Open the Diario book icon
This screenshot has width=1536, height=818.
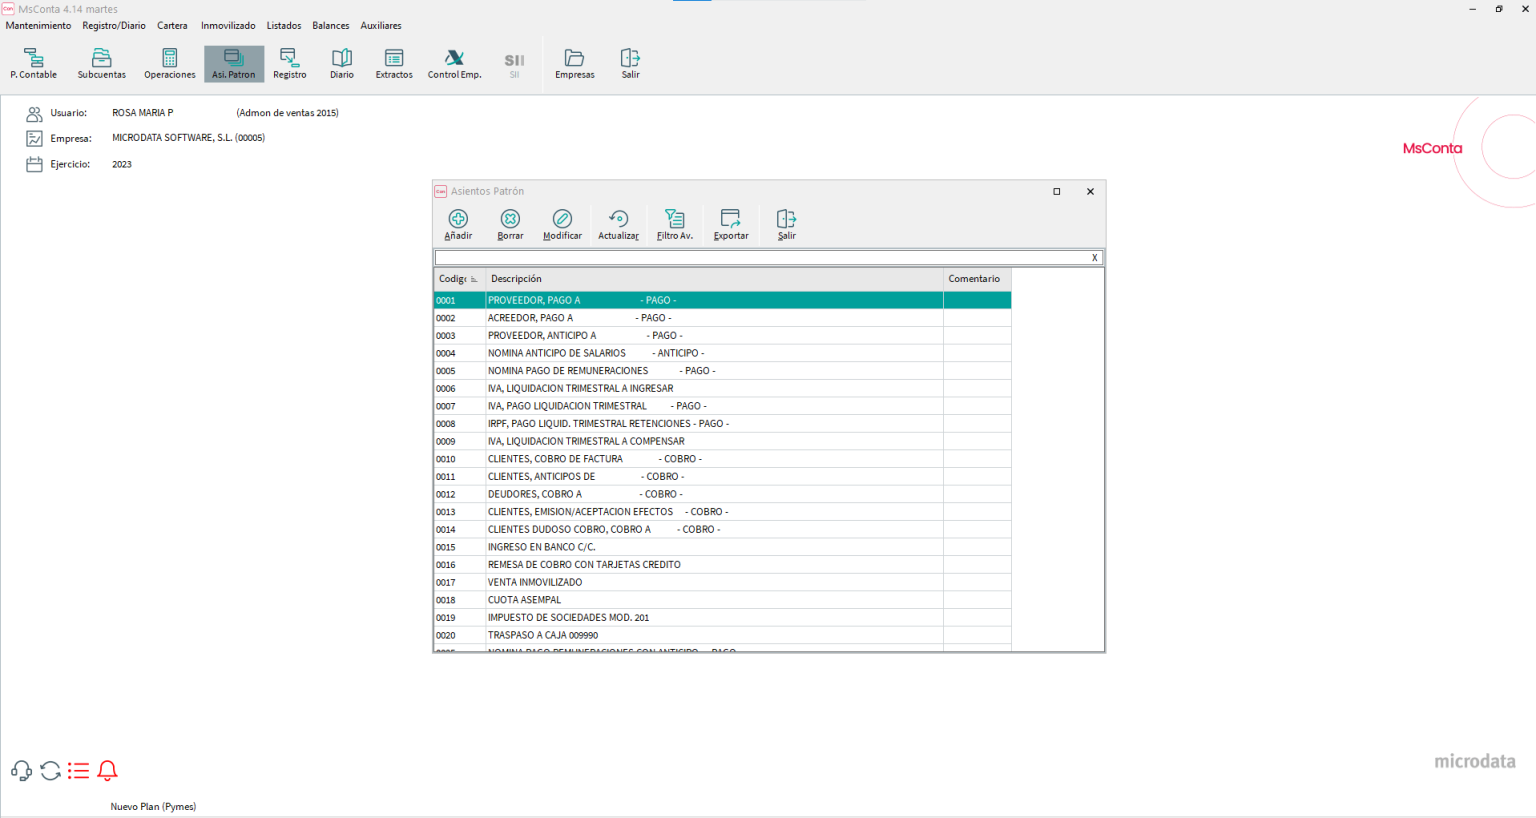342,64
